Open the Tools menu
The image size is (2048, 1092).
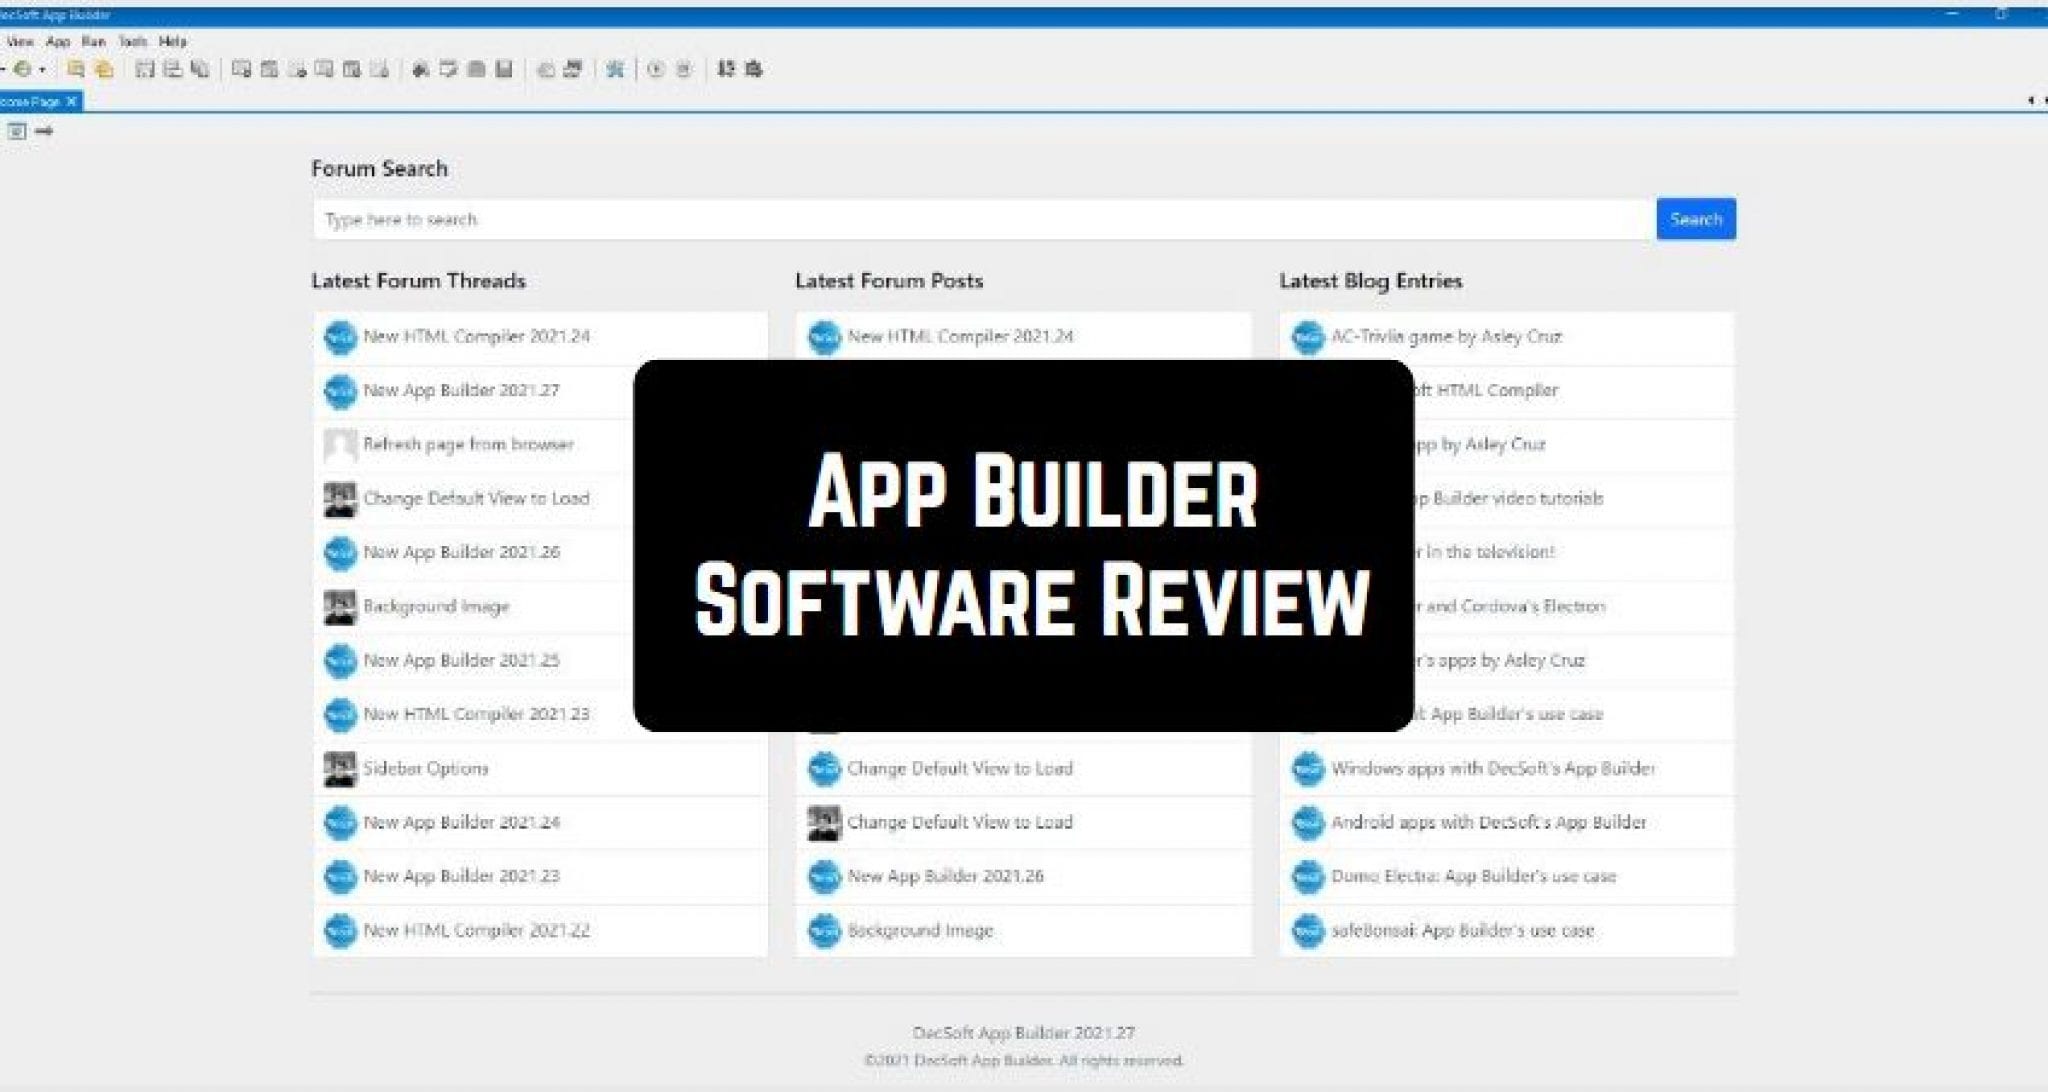coord(131,42)
